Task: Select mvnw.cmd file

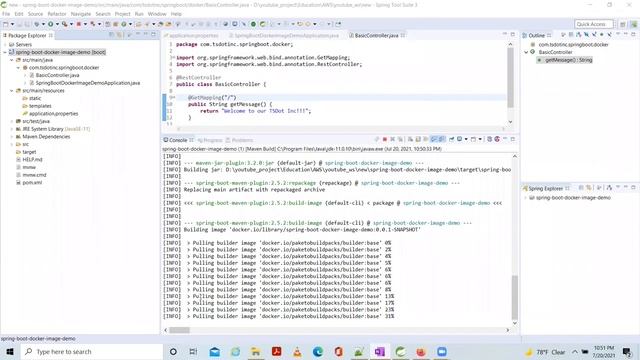Action: click(x=34, y=175)
